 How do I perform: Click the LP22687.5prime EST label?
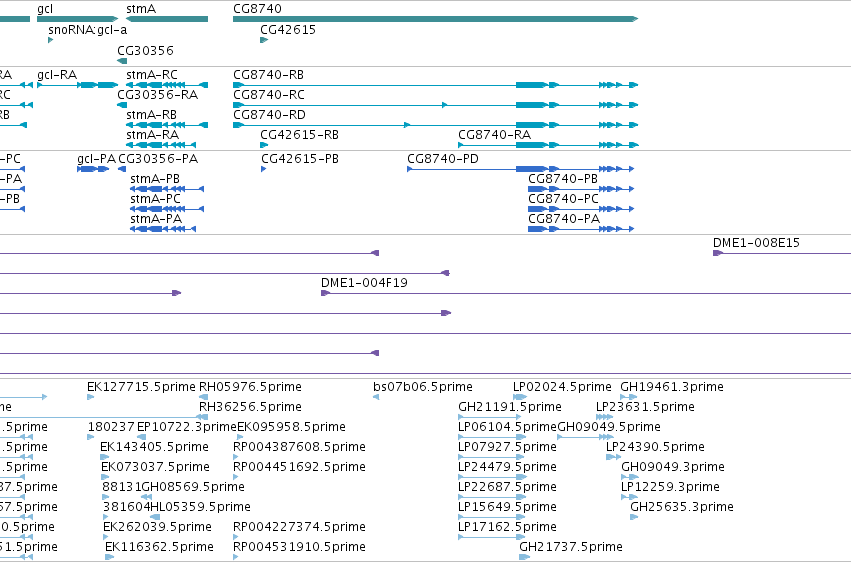point(507,487)
